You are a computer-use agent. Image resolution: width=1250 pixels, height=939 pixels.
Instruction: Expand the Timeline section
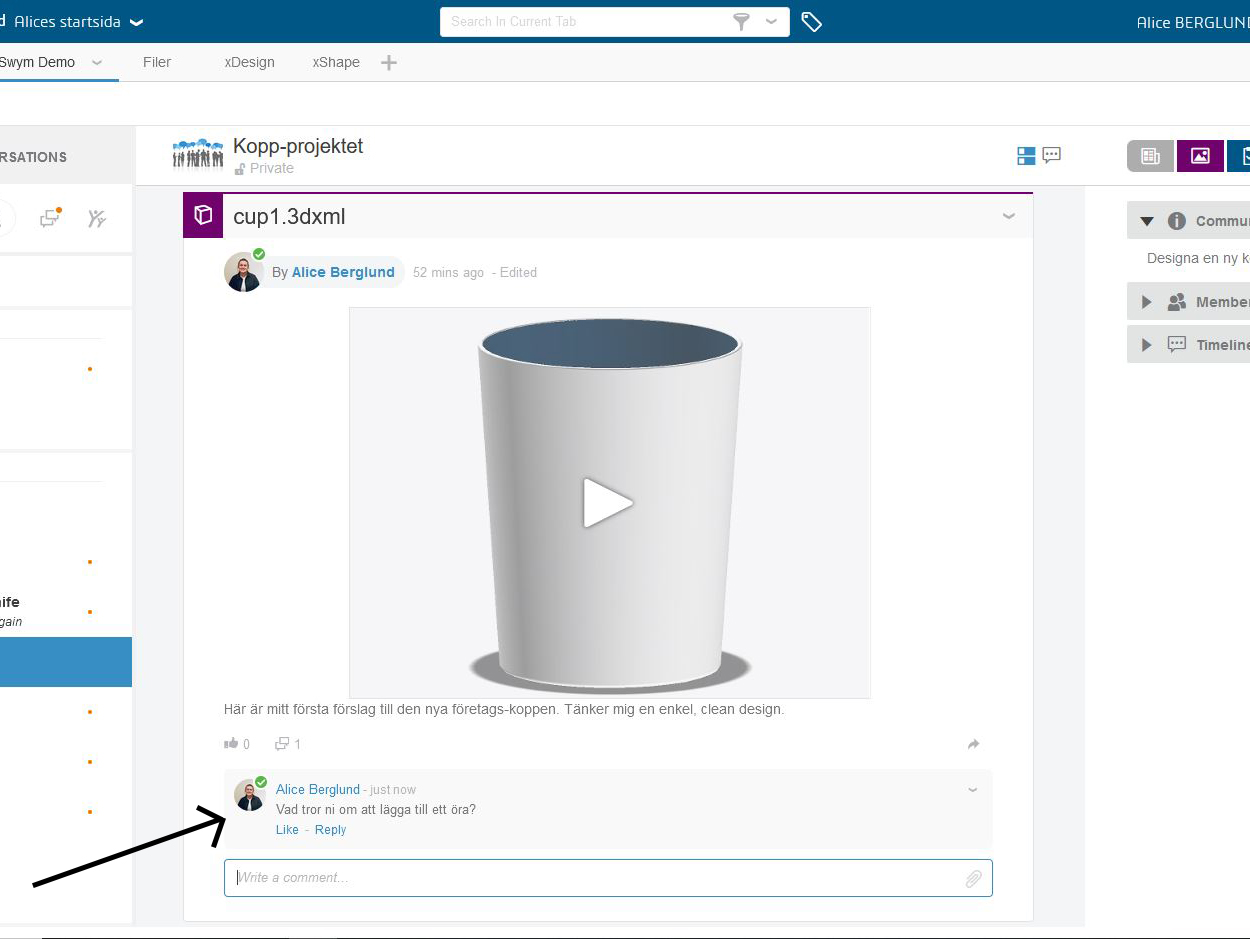point(1147,345)
